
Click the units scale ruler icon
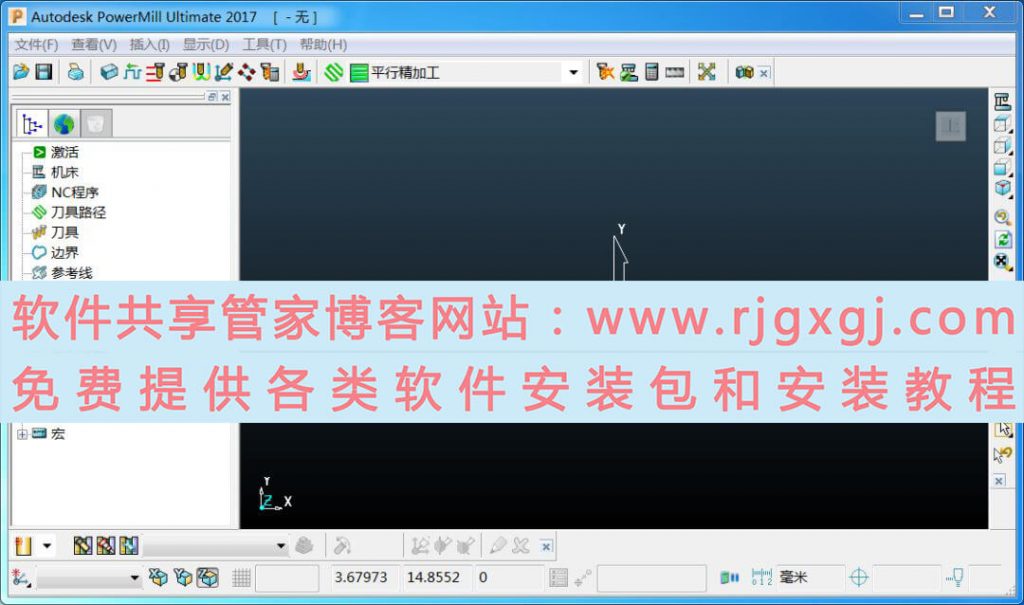[x=761, y=578]
